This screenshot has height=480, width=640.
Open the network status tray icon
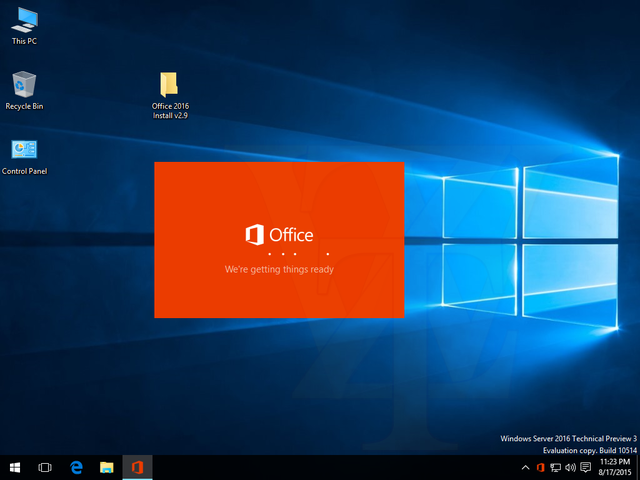pos(556,468)
